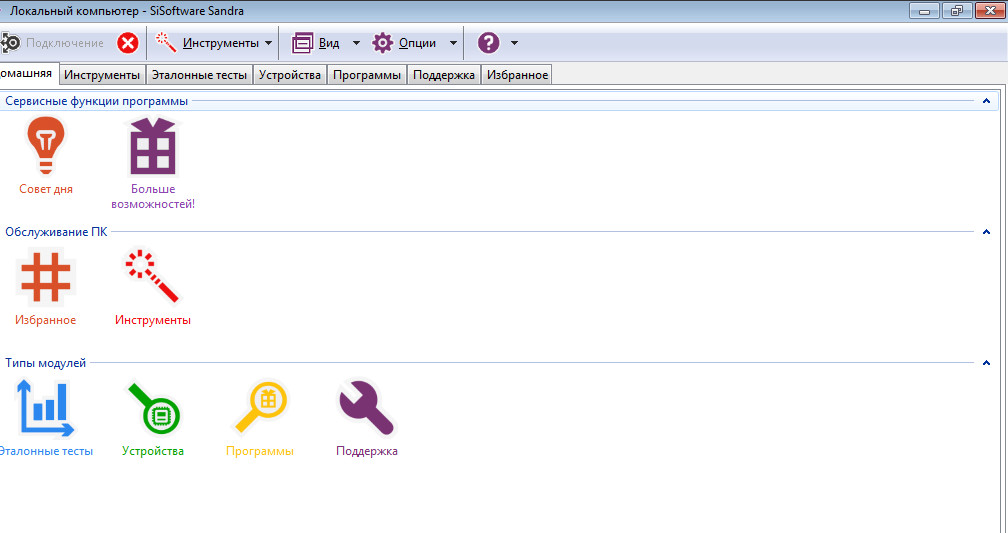
Task: Switch to the Инструменты tab
Action: (102, 75)
